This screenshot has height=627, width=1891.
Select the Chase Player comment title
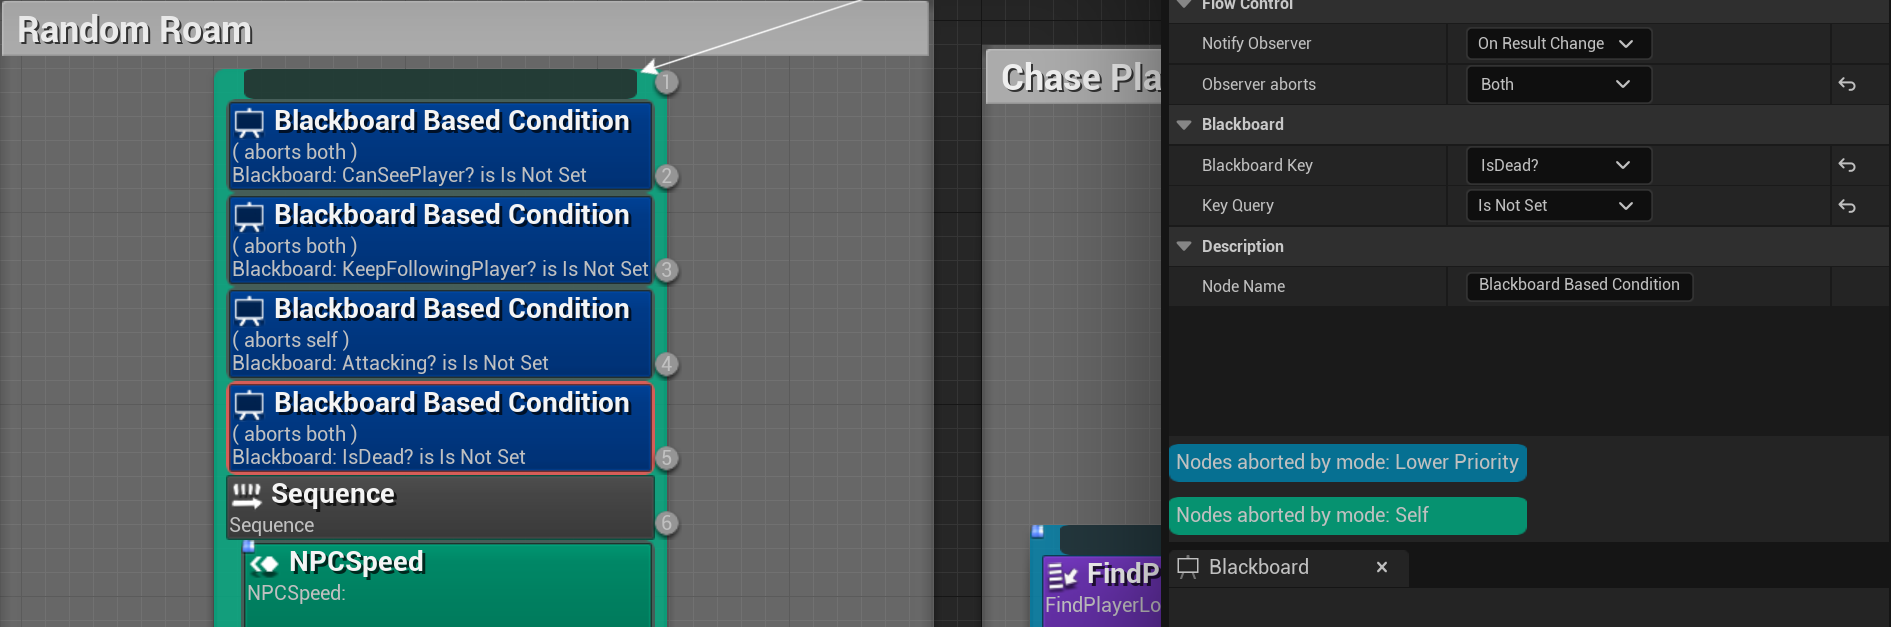1081,78
